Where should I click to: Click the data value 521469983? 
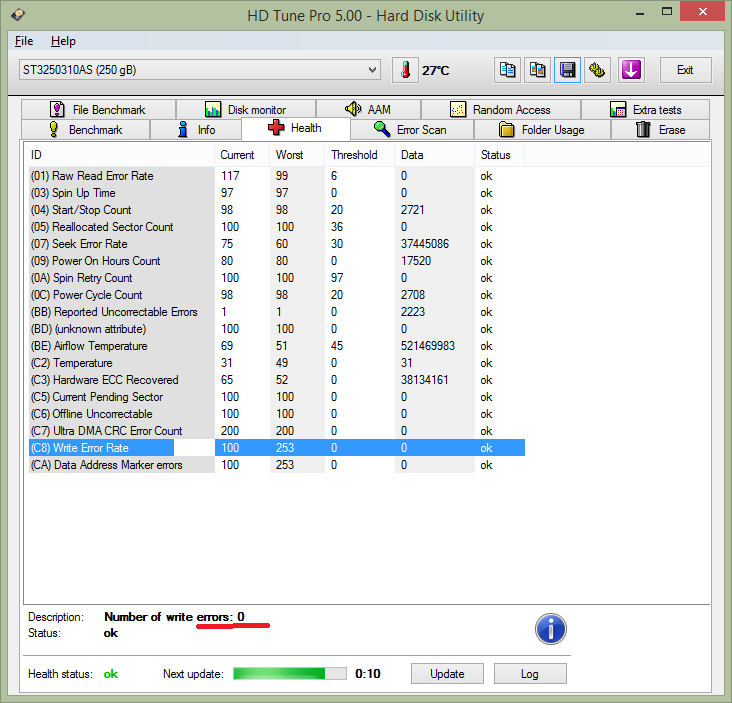tap(428, 346)
